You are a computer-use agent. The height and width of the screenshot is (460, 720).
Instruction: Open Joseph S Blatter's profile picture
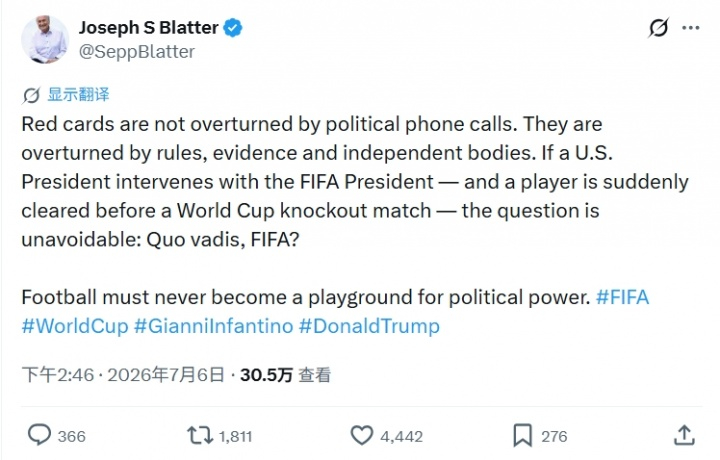45,39
